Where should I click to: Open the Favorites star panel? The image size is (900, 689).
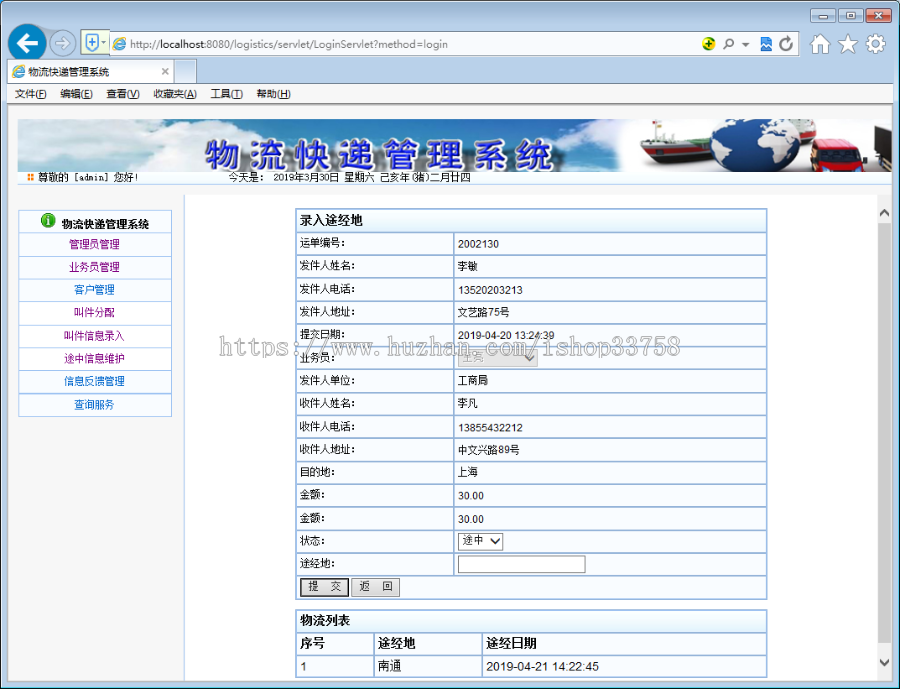[x=847, y=44]
